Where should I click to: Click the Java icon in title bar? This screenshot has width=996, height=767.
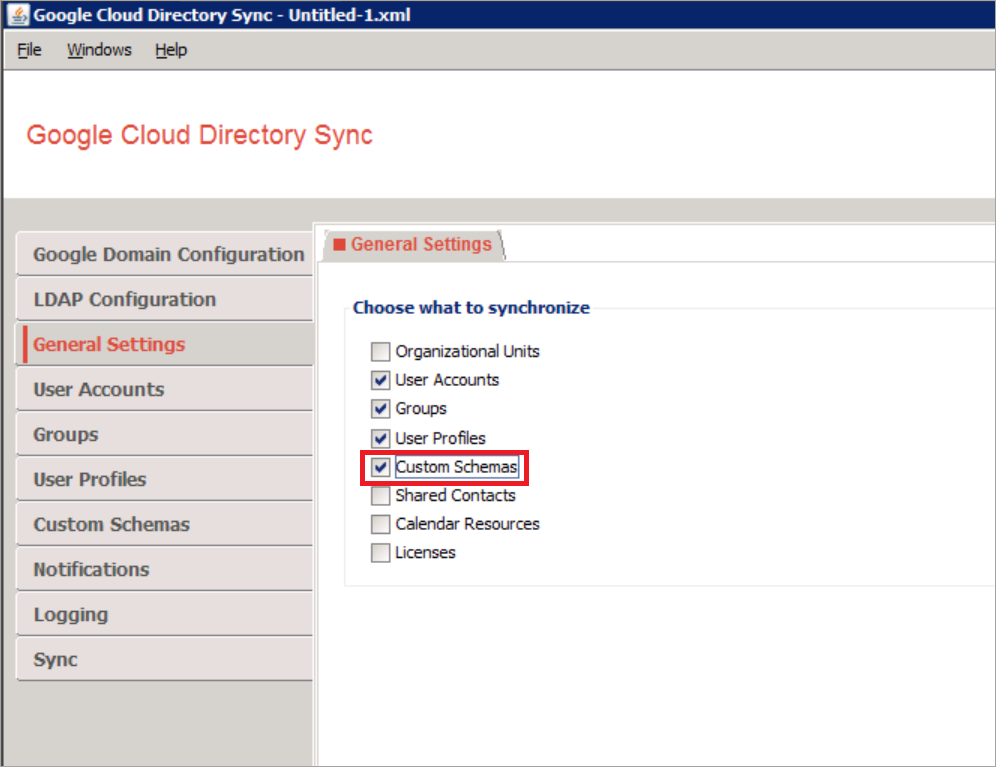coord(17,16)
